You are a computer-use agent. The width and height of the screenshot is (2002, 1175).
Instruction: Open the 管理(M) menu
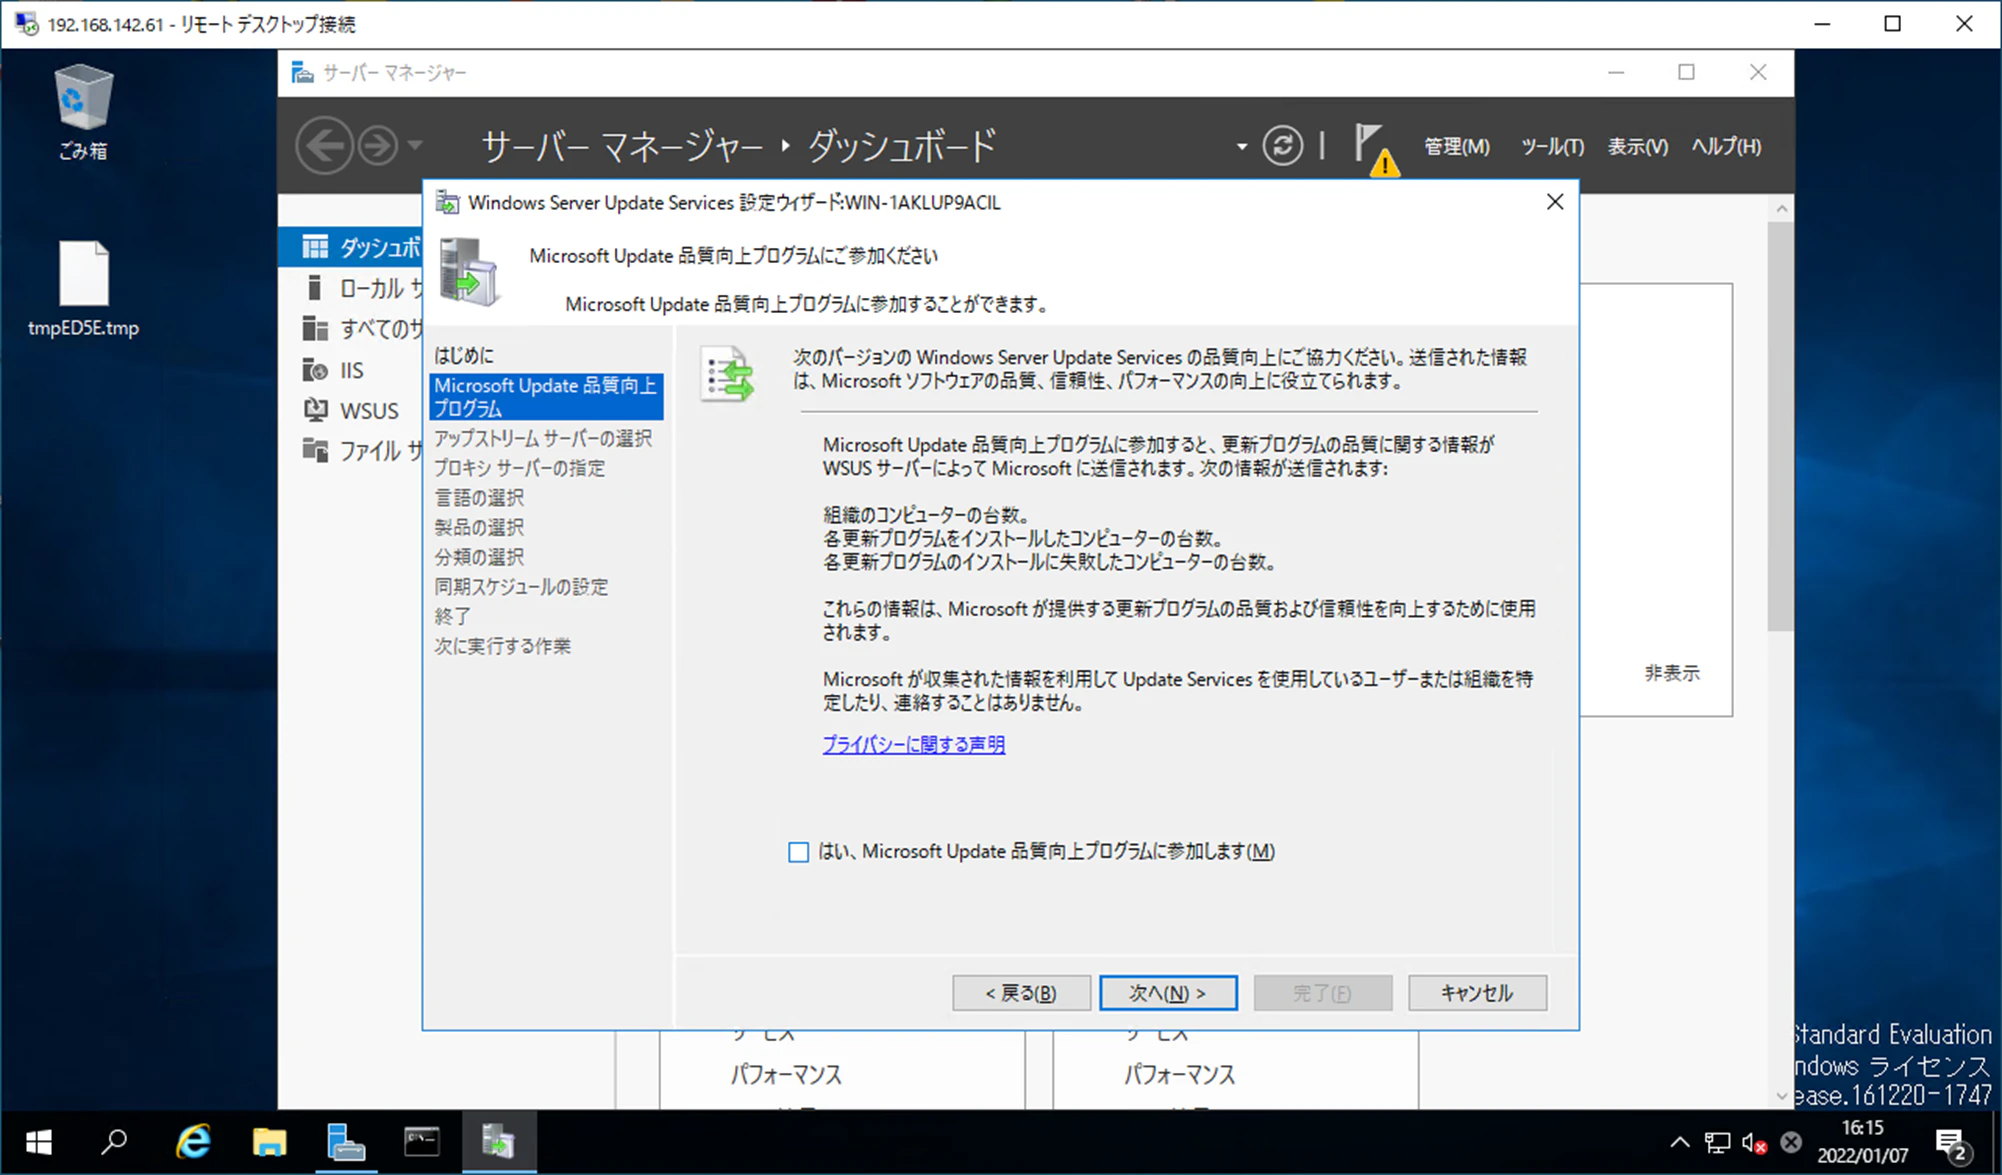coord(1456,147)
